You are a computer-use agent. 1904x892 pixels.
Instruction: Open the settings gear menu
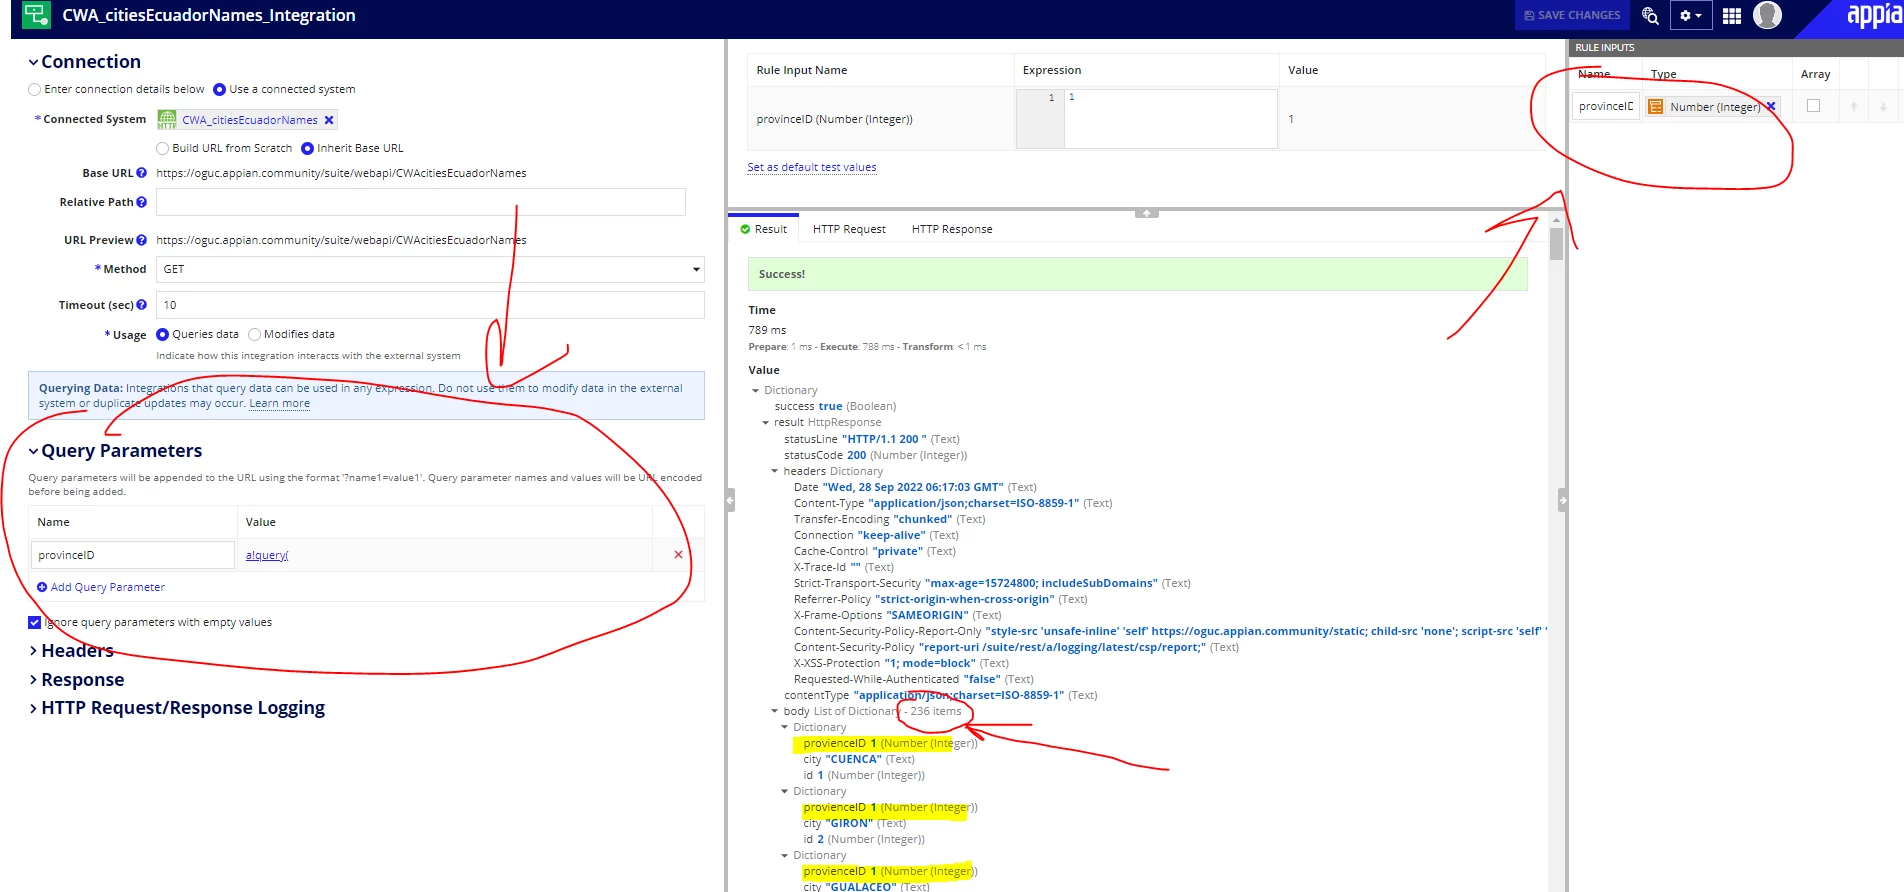pos(1690,16)
